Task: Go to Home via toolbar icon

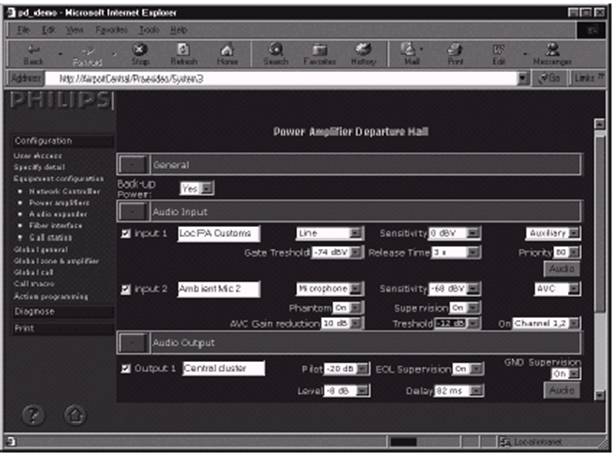Action: click(x=227, y=53)
